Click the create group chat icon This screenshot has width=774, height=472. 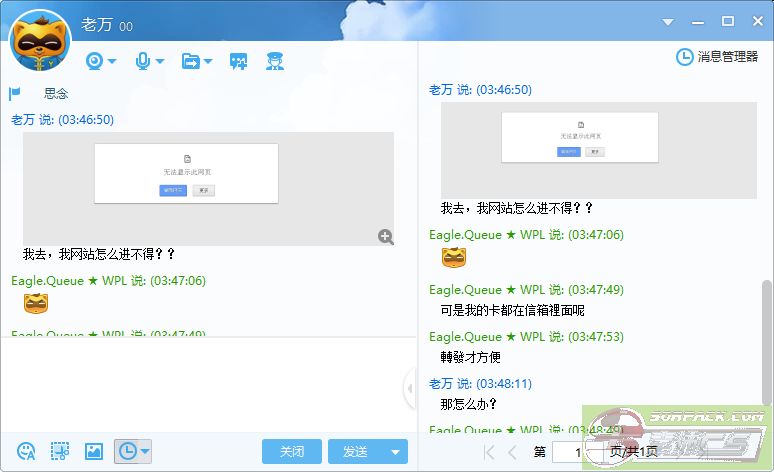(x=238, y=61)
